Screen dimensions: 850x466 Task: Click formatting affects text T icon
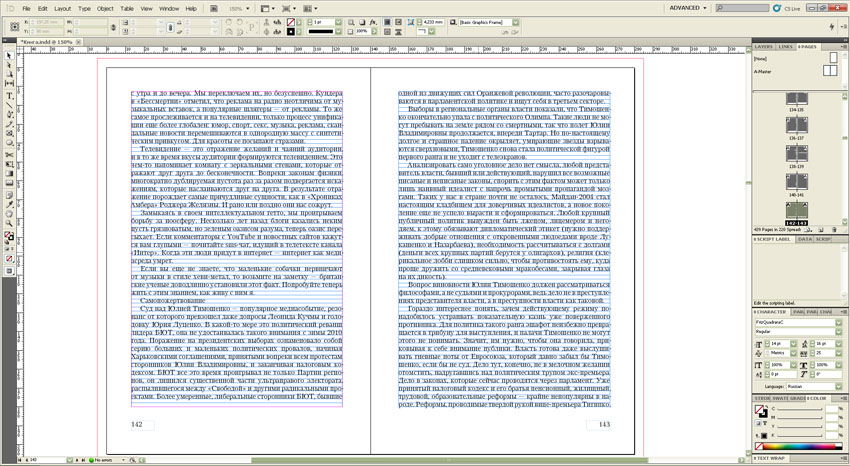(765, 423)
